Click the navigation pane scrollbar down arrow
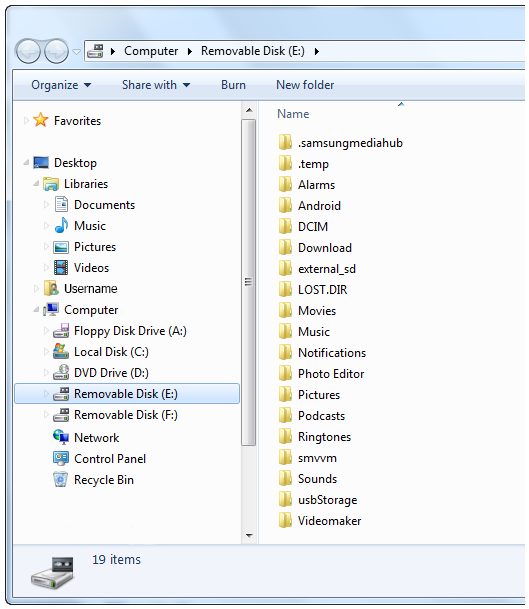529x609 pixels. click(249, 536)
